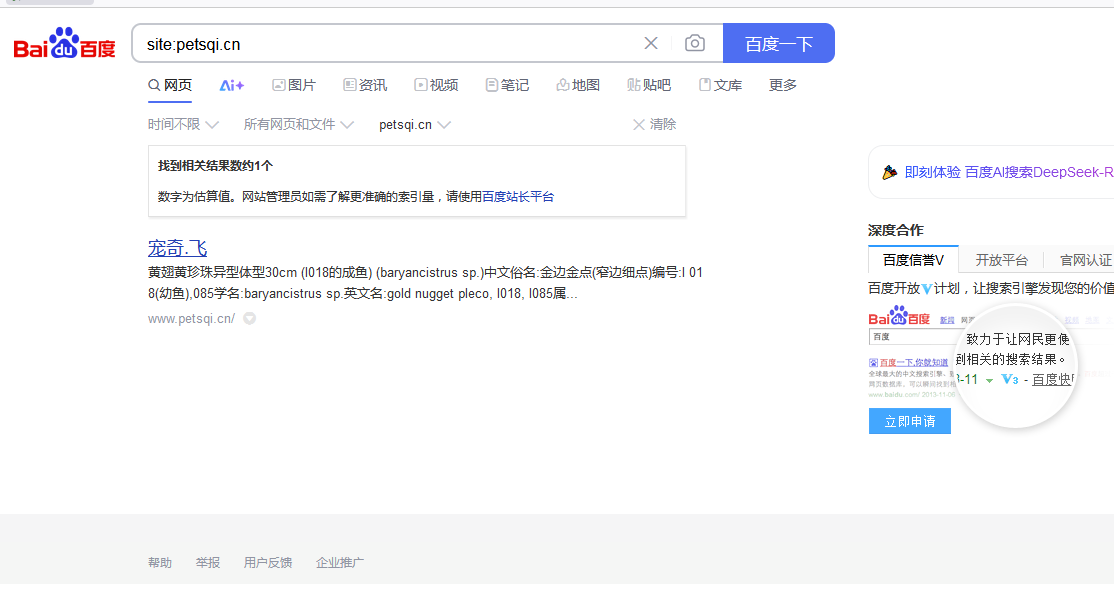
Task: Select the 网页 tab
Action: (x=170, y=85)
